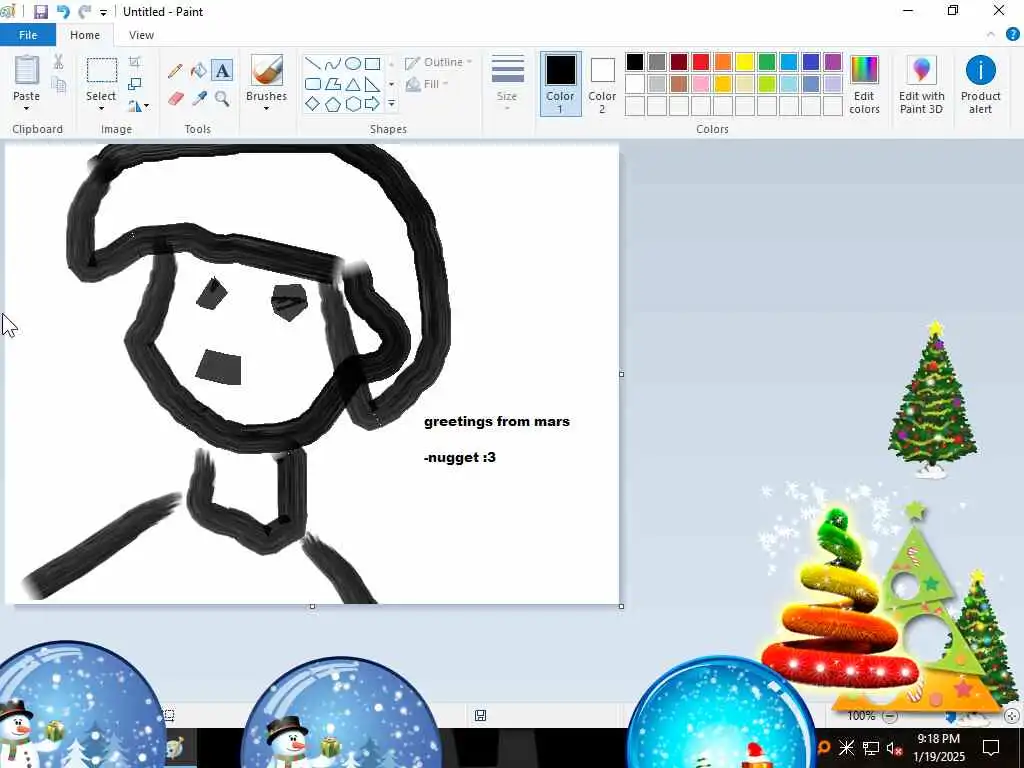Select the Pencil tool
The width and height of the screenshot is (1024, 768).
[x=175, y=71]
